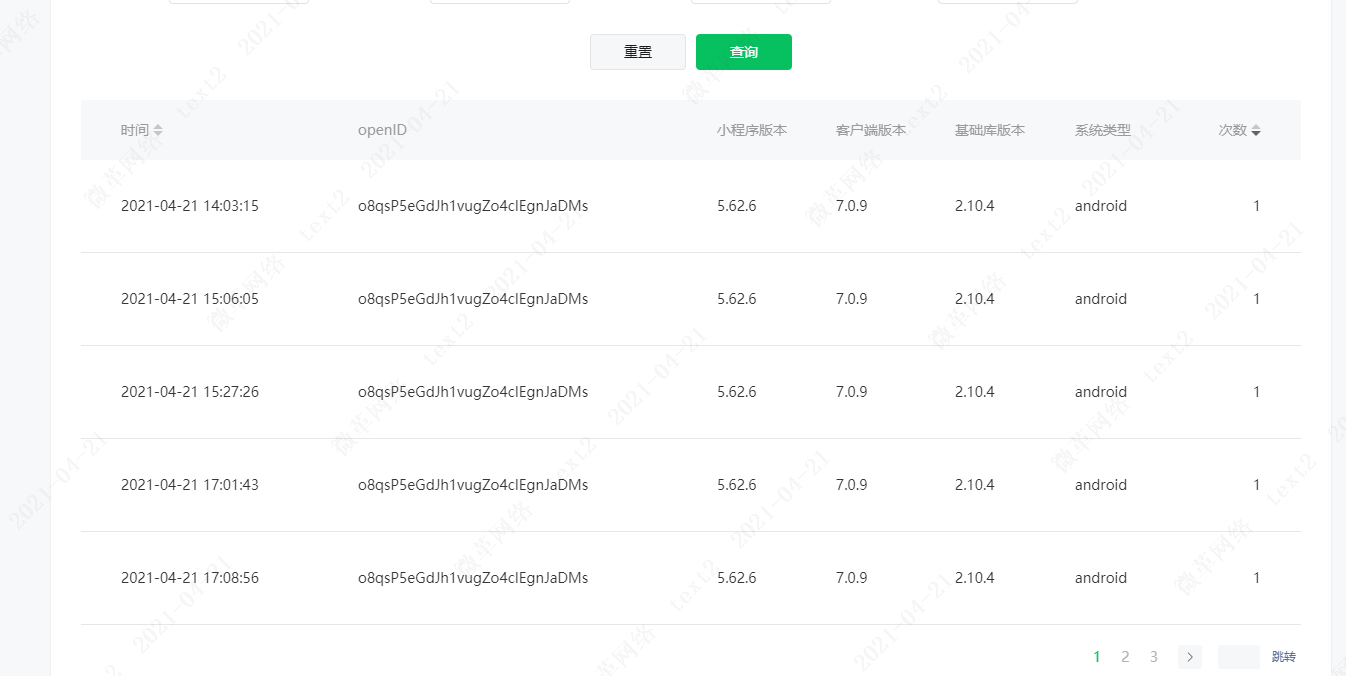Click the 系统类型 column header
Viewport: 1346px width, 676px height.
point(1103,130)
